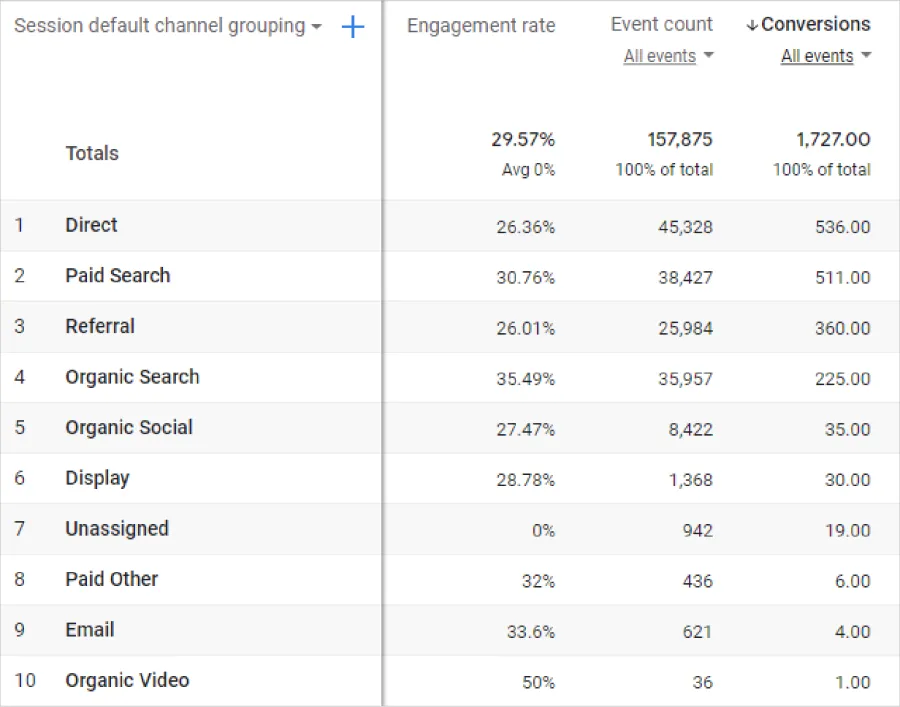Image resolution: width=900 pixels, height=707 pixels.
Task: Select the Organic Social channel
Action: [129, 427]
